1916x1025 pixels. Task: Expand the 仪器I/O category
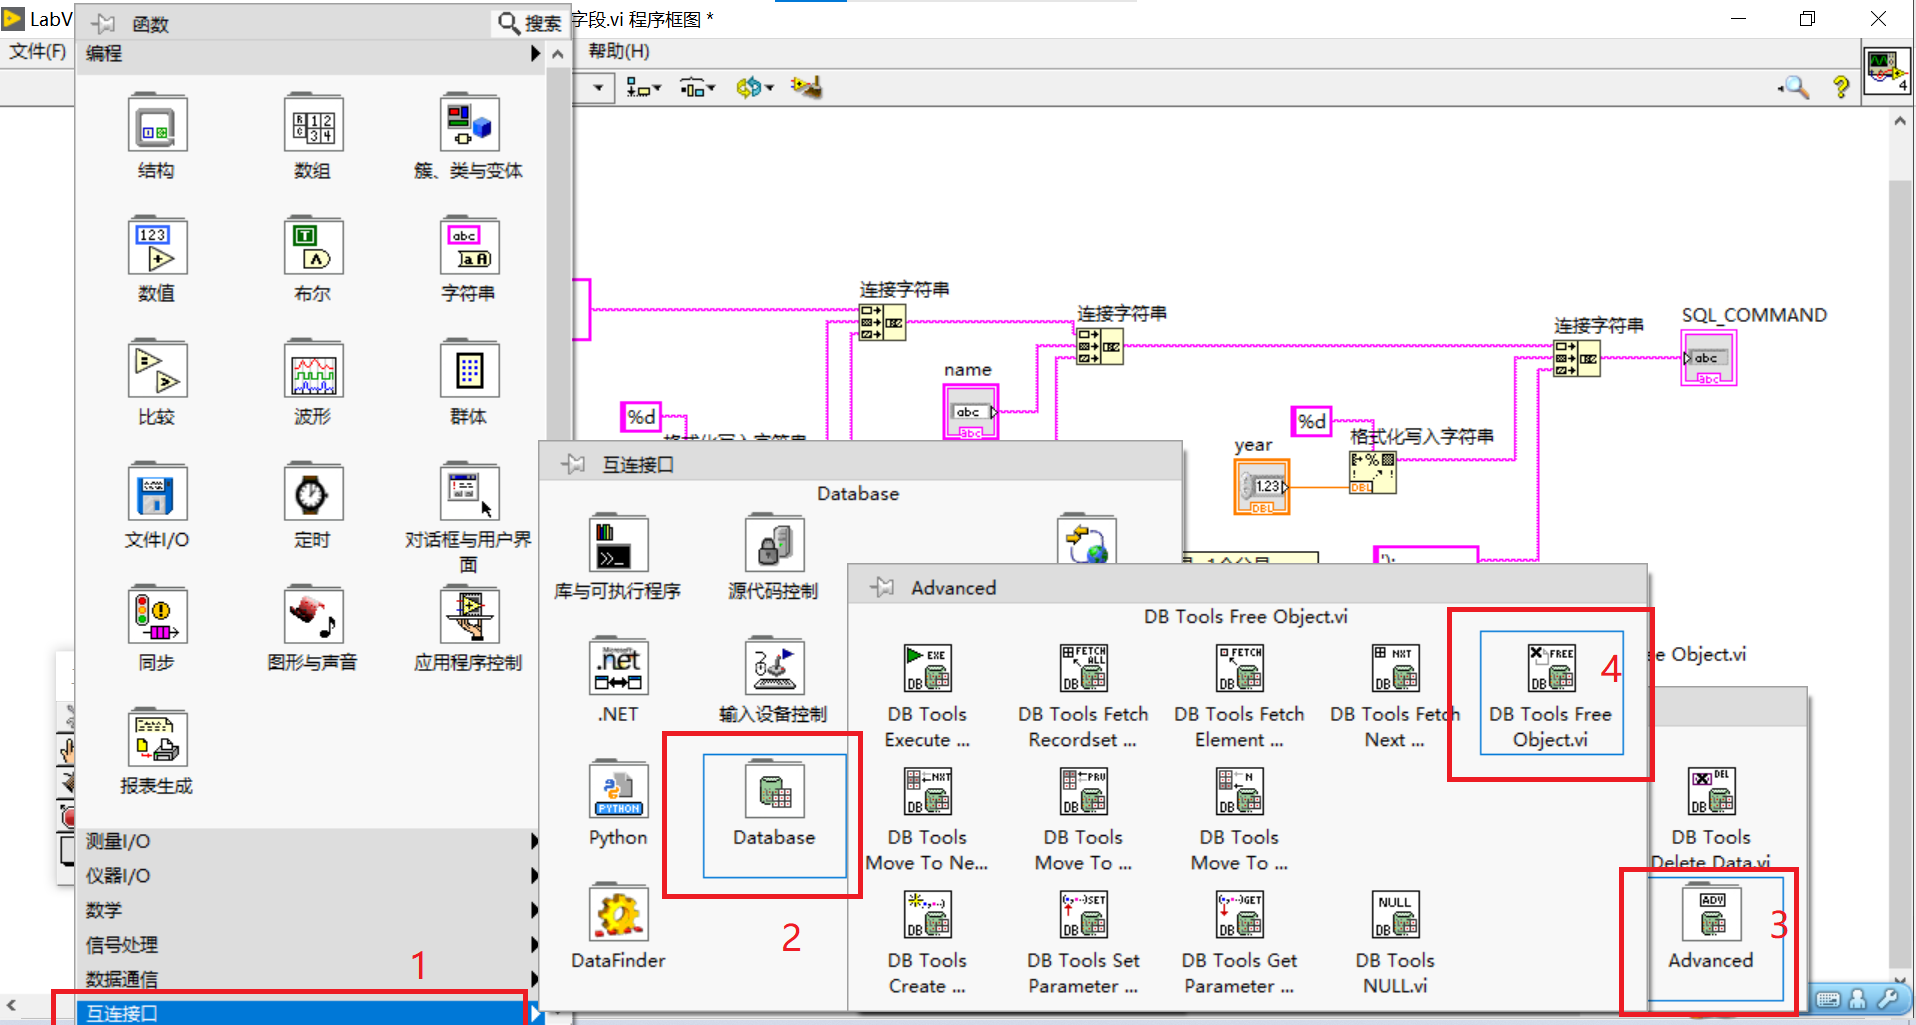[310, 875]
